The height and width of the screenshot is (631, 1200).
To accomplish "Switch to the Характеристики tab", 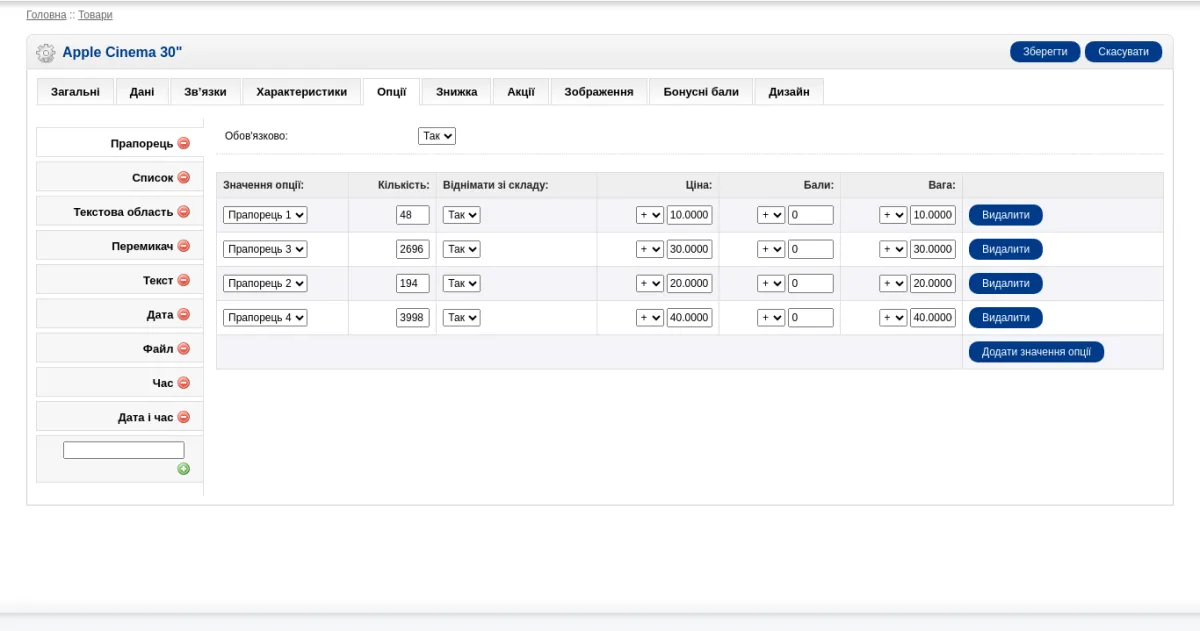I will click(302, 92).
